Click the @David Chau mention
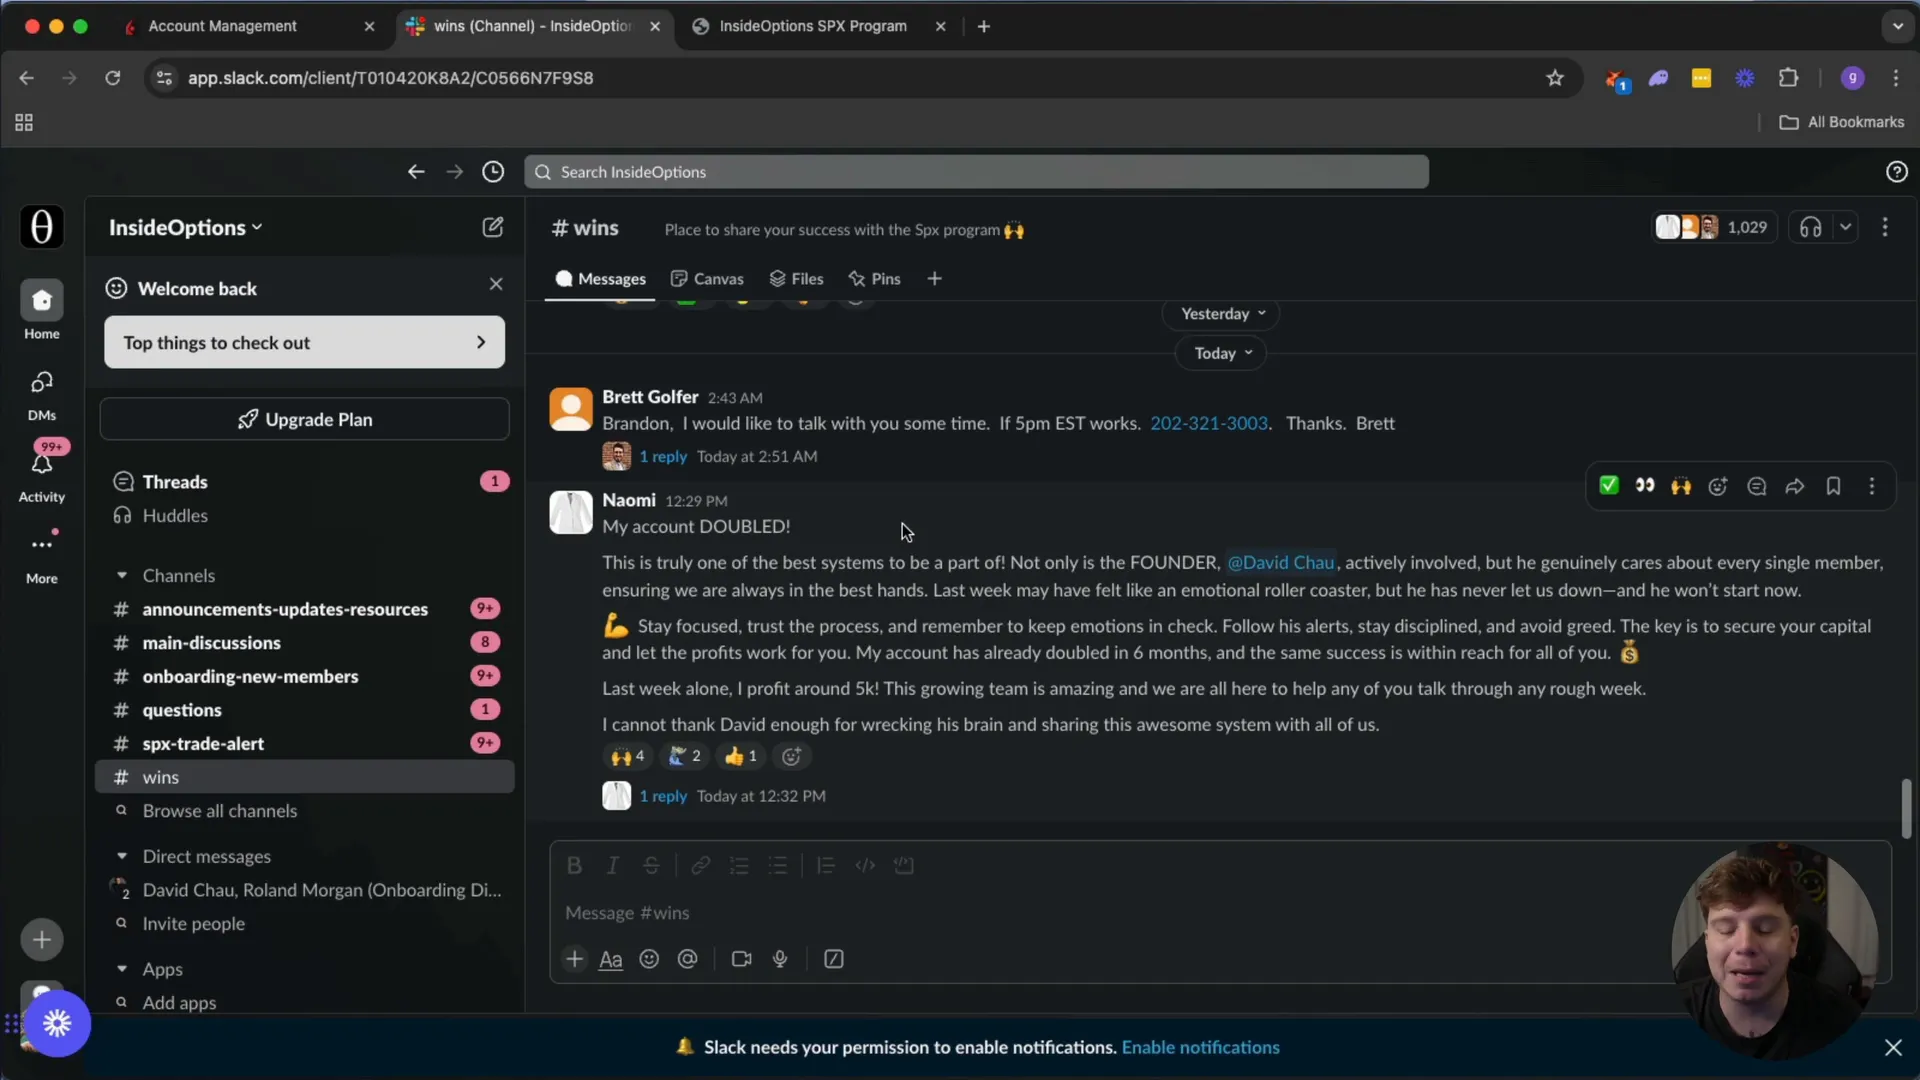Viewport: 1920px width, 1080px height. pyautogui.click(x=1281, y=562)
